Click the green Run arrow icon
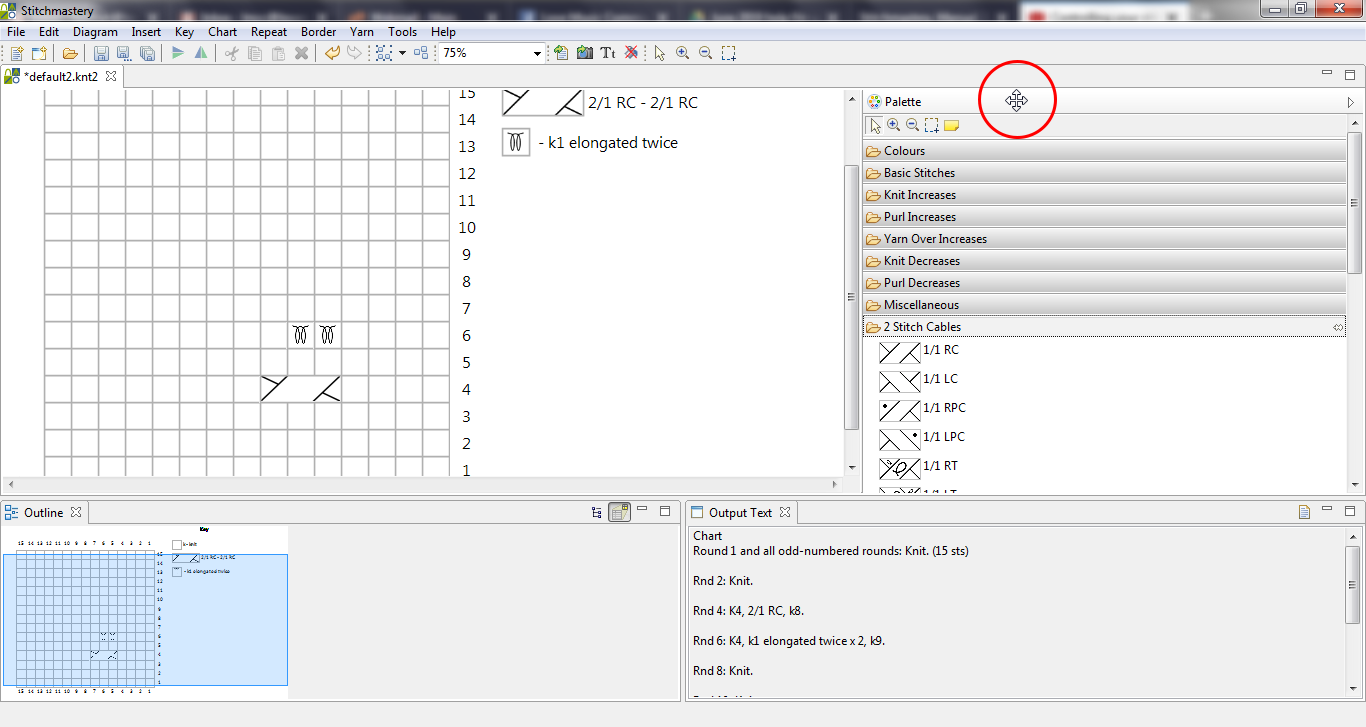This screenshot has width=1366, height=727. [x=178, y=53]
